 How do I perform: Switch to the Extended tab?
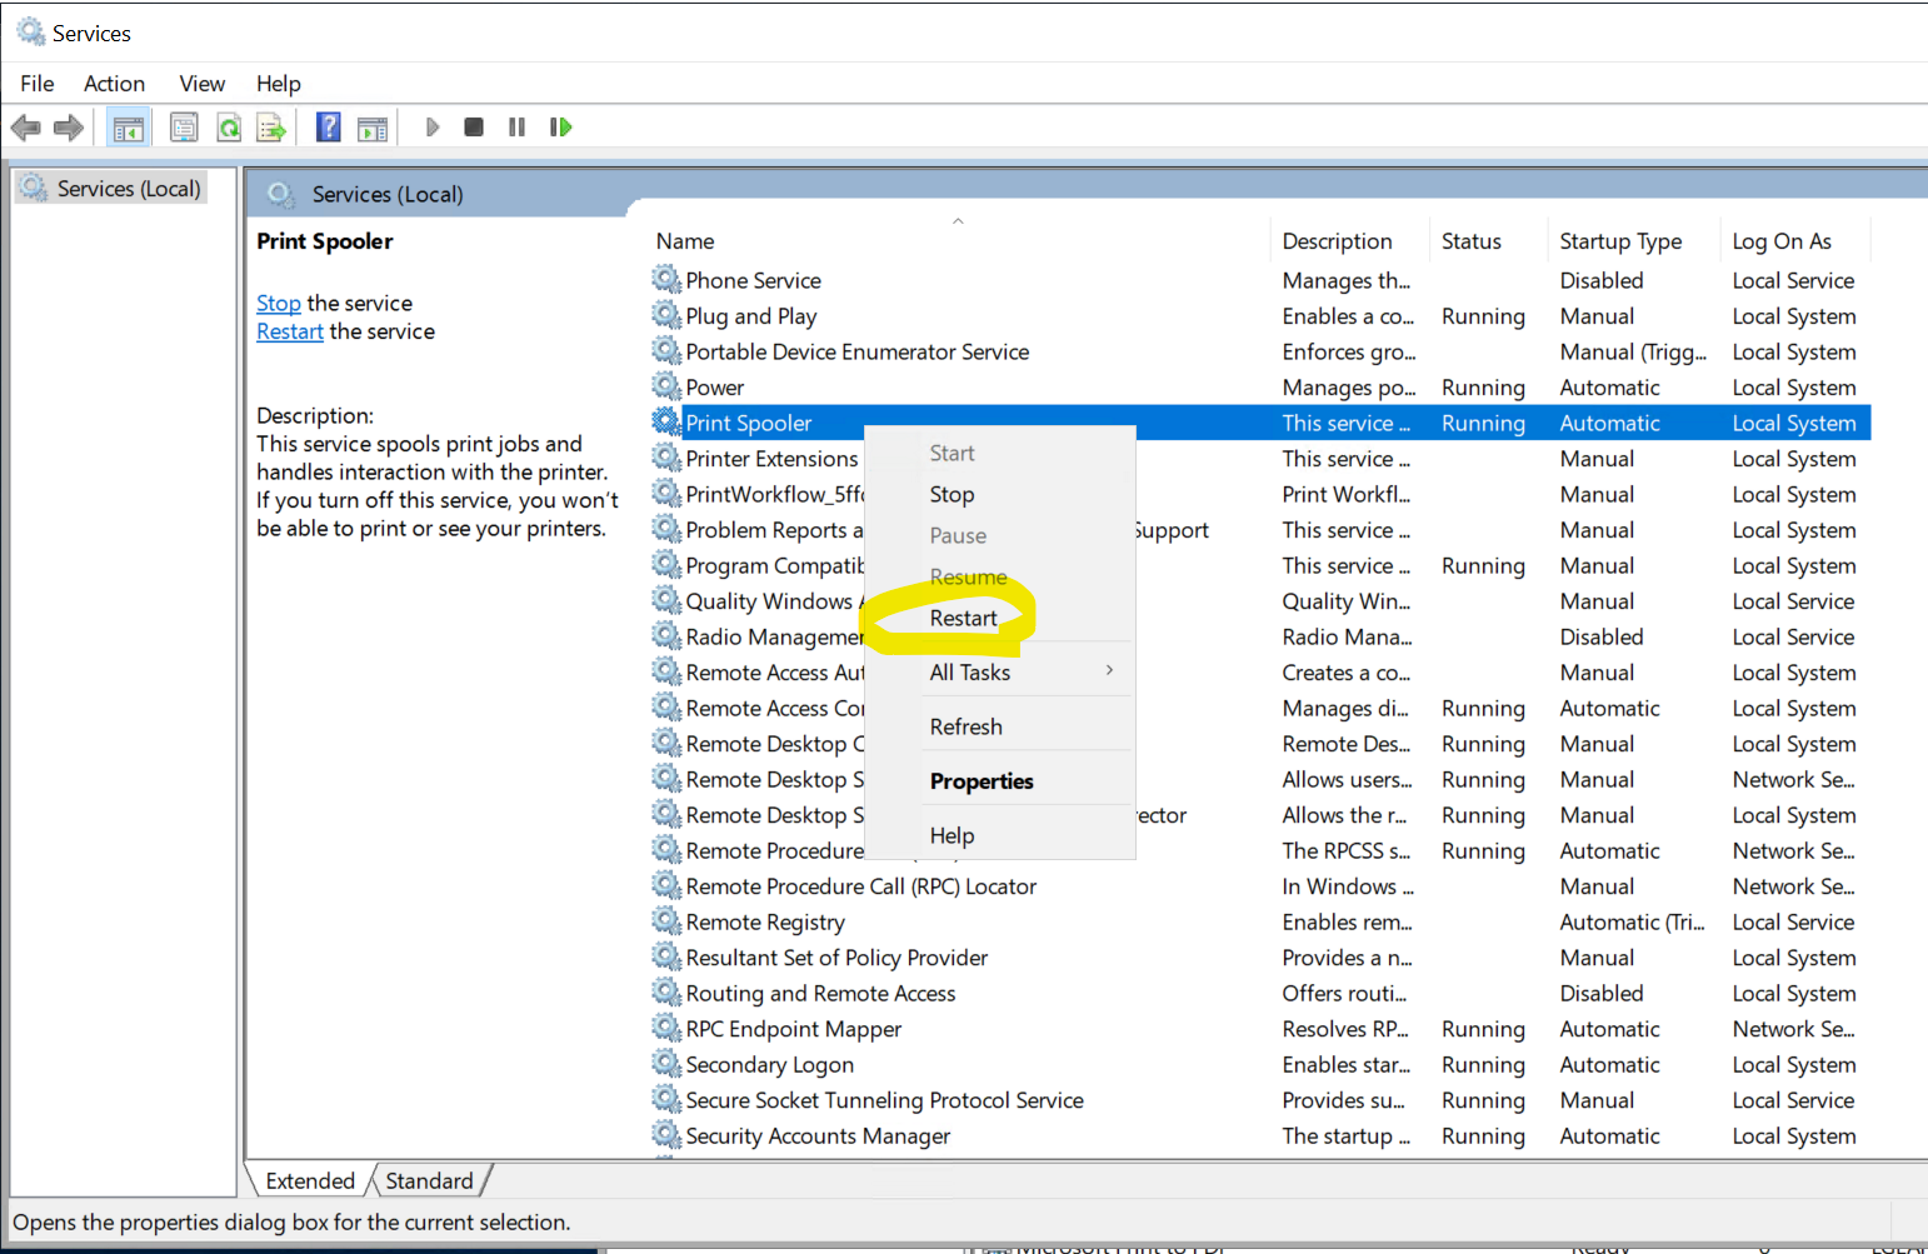click(x=310, y=1181)
